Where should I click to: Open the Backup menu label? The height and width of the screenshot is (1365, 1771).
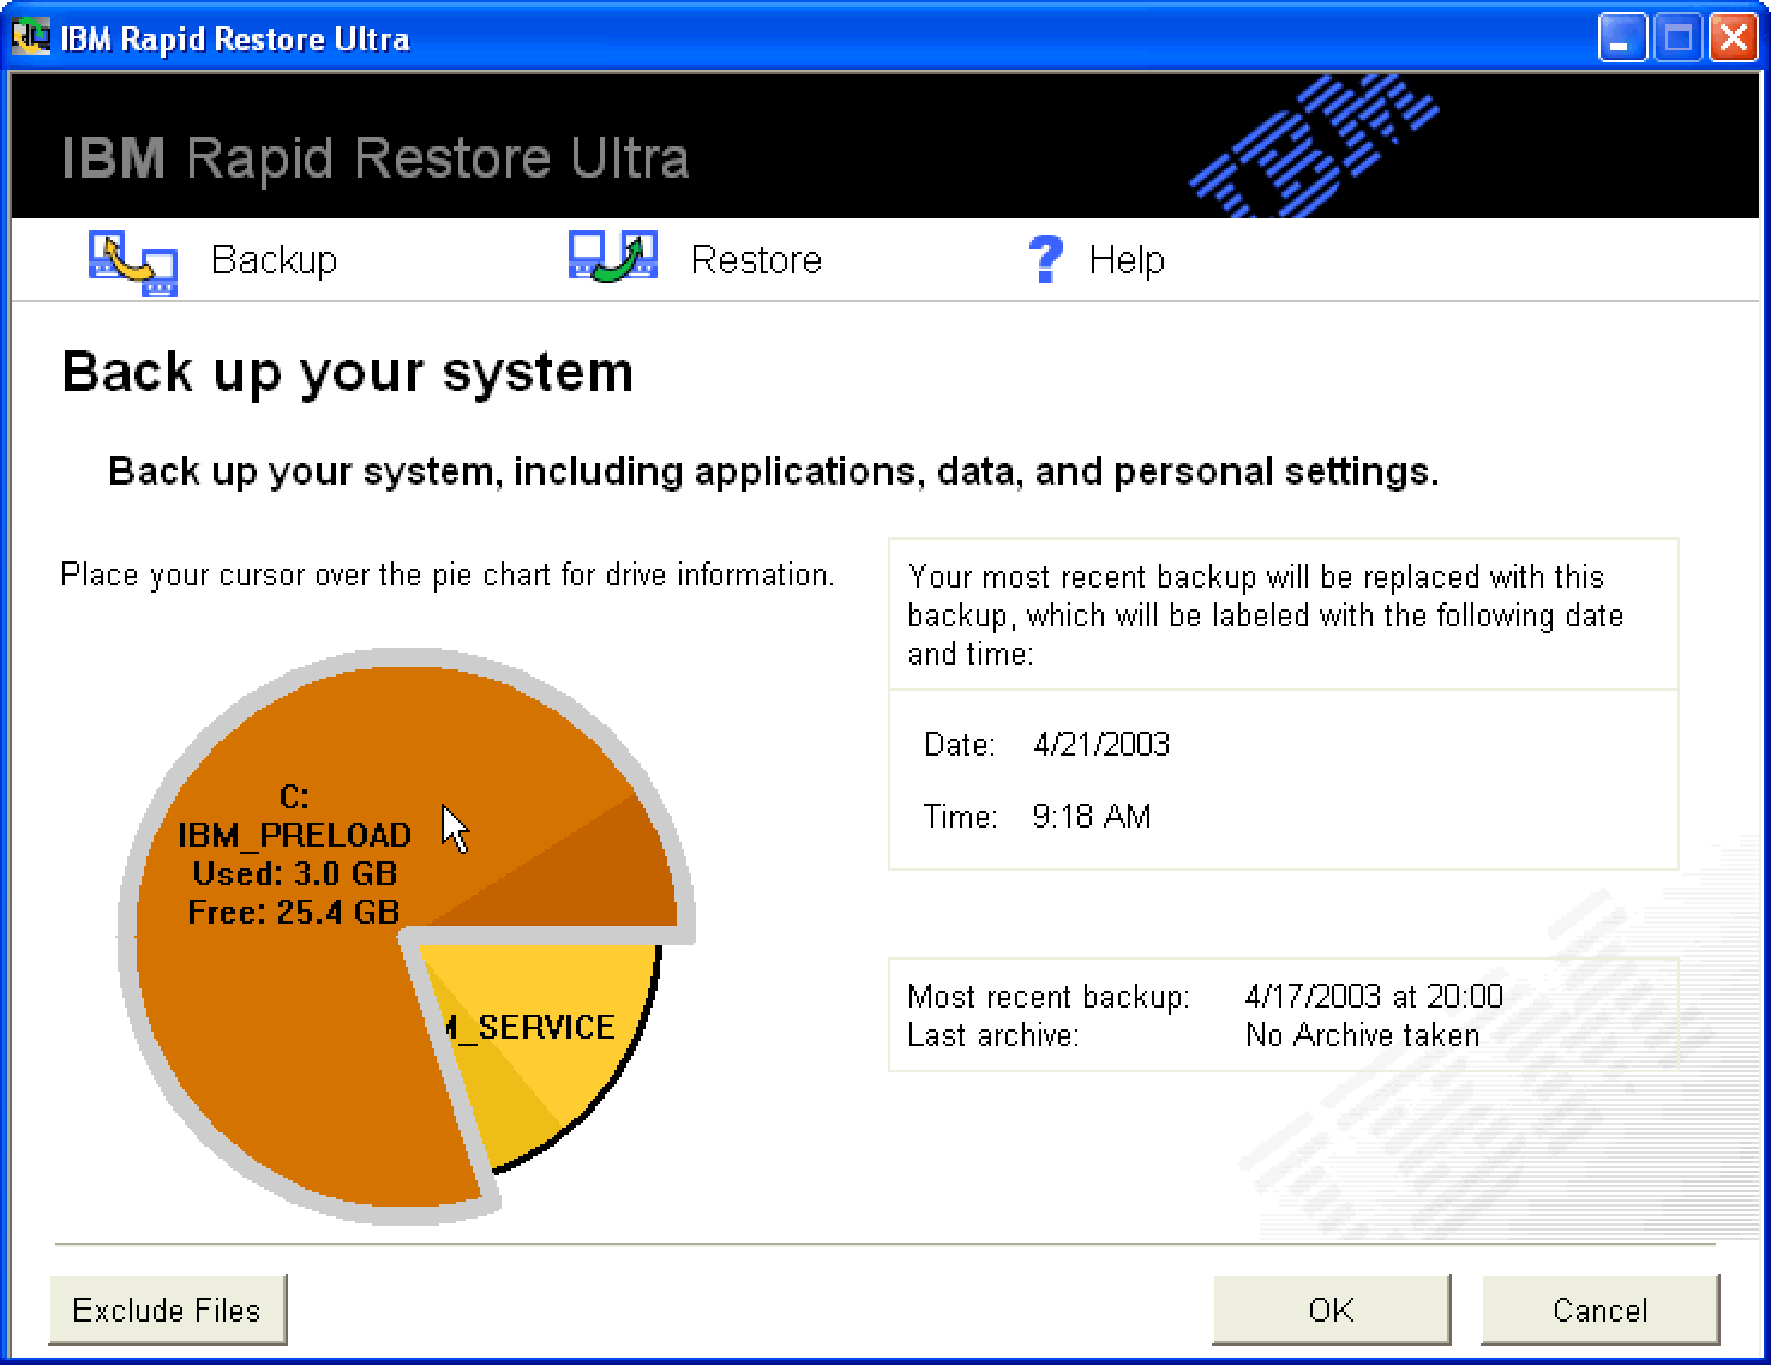[x=274, y=260]
